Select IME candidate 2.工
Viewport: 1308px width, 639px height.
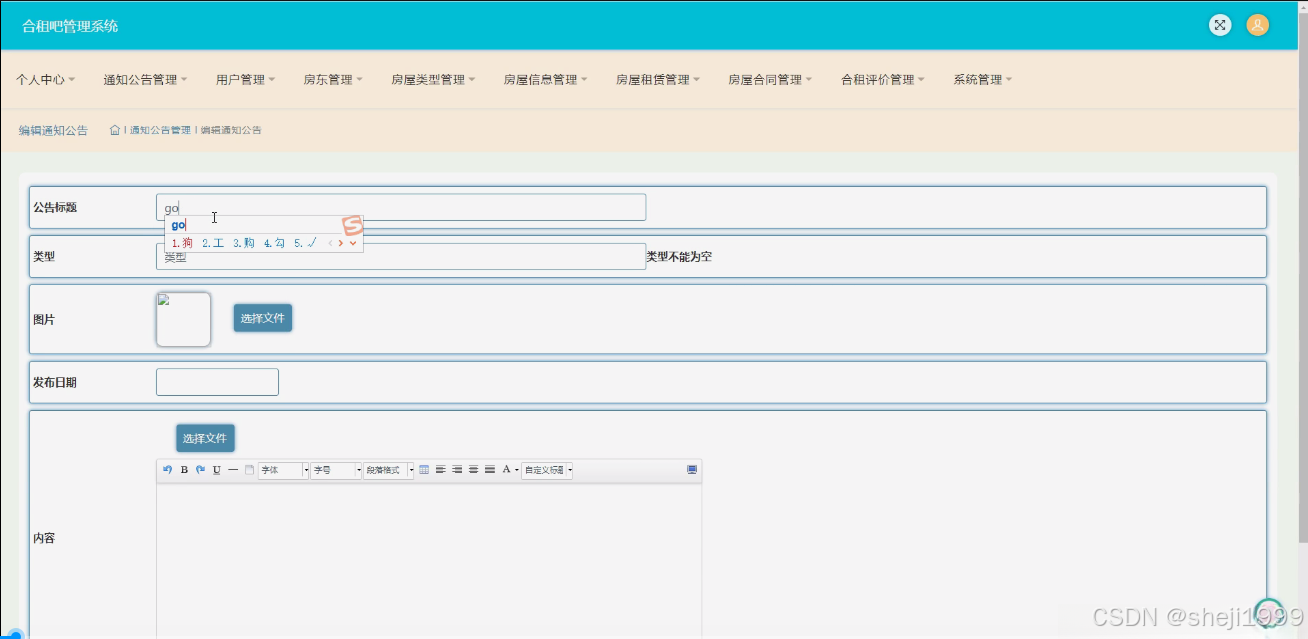point(213,243)
